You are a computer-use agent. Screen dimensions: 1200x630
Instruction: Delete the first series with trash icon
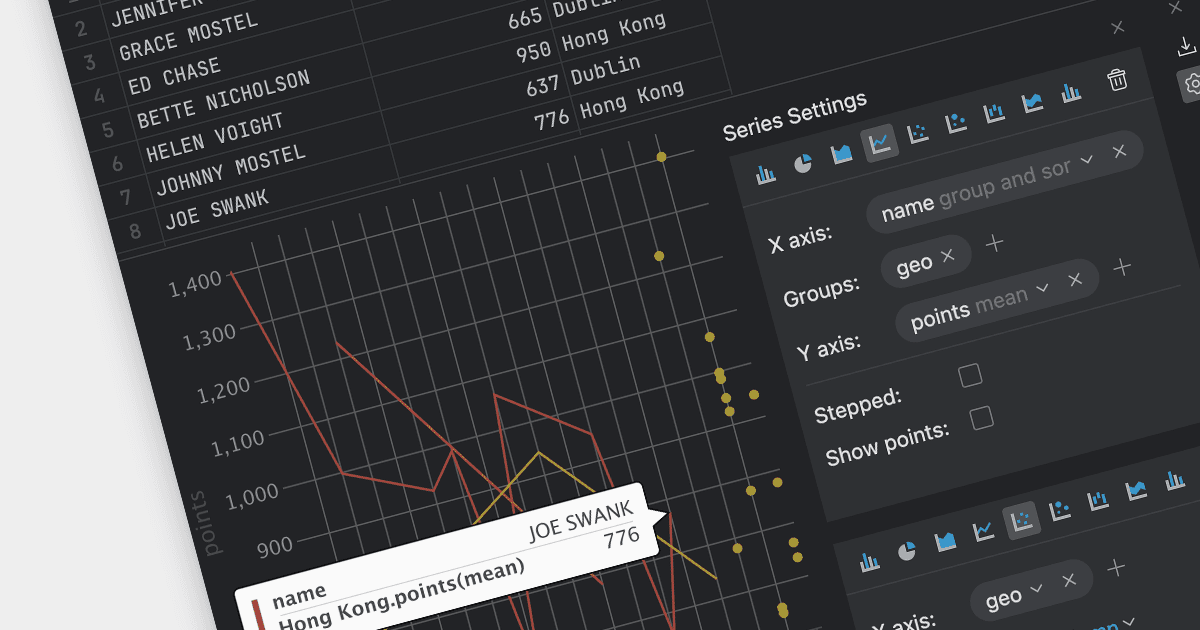(1118, 80)
